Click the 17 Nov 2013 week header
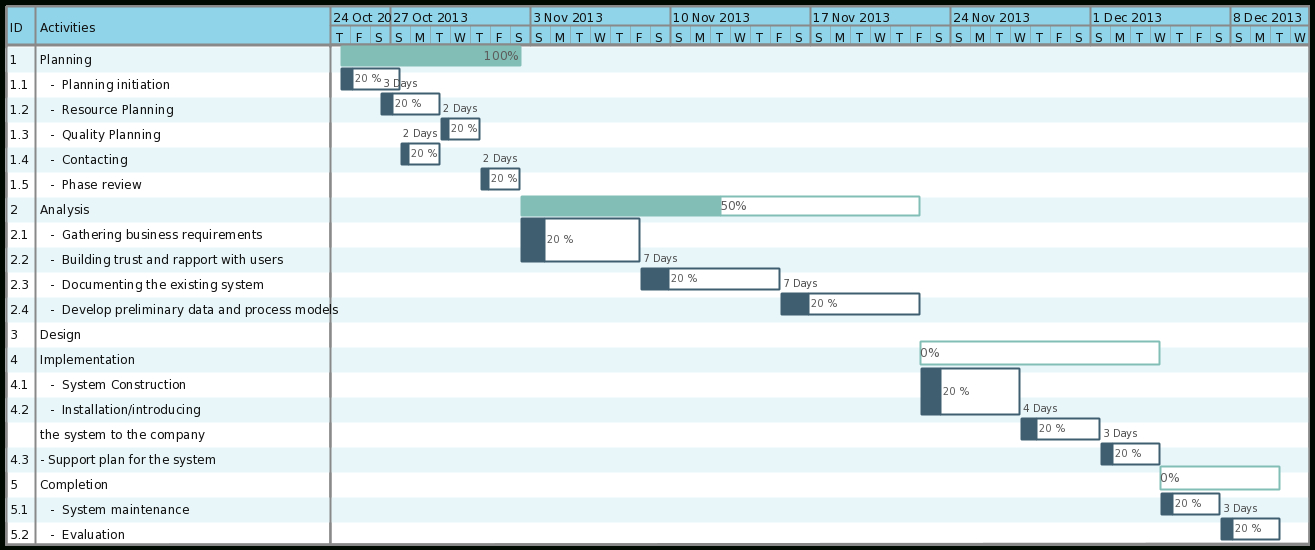1315x550 pixels. click(880, 17)
